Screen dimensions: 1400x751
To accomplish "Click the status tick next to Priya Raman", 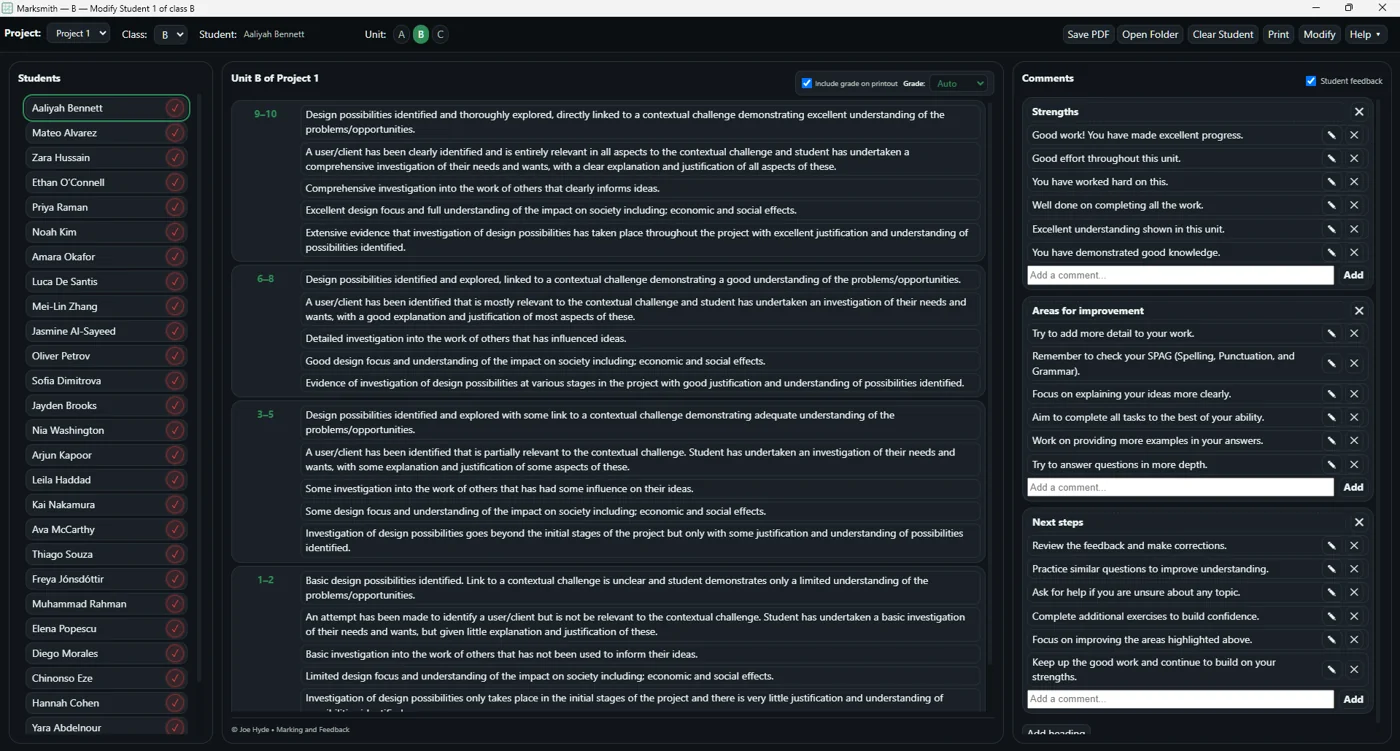I will pos(175,207).
